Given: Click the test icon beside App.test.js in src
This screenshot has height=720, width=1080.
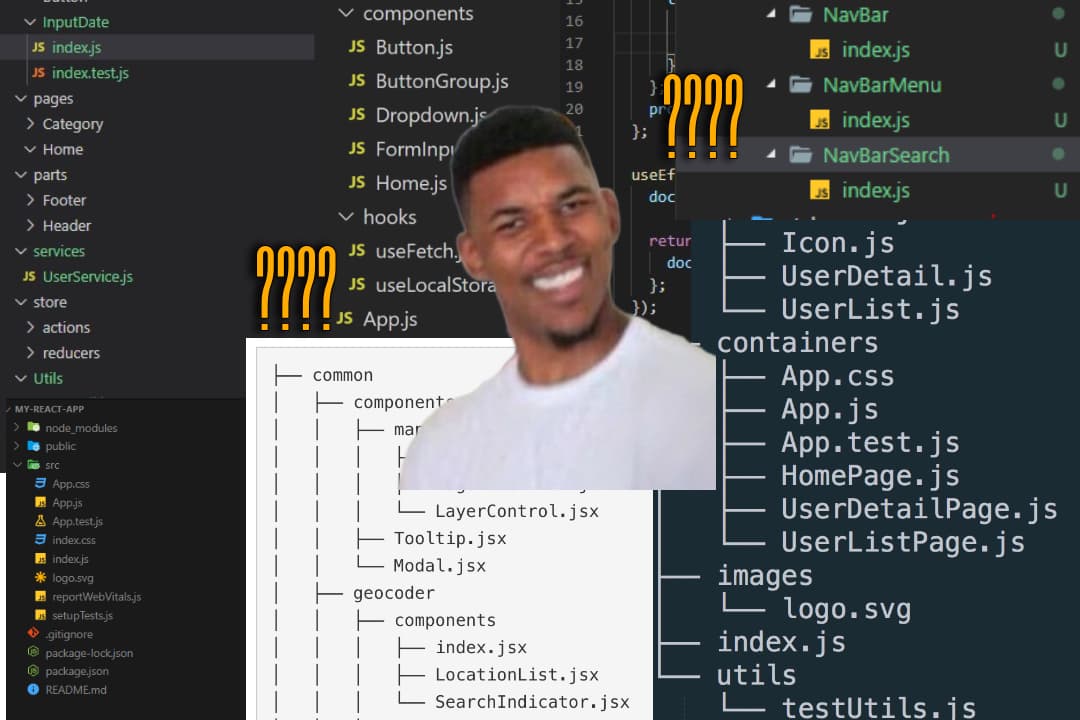Looking at the screenshot, I should (x=40, y=521).
